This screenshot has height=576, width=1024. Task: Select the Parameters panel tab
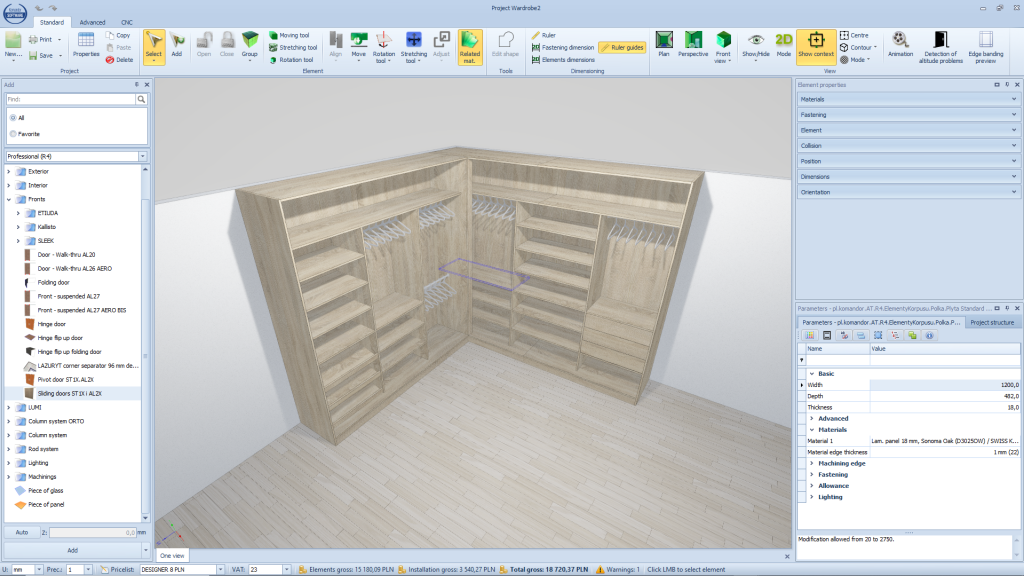881,323
